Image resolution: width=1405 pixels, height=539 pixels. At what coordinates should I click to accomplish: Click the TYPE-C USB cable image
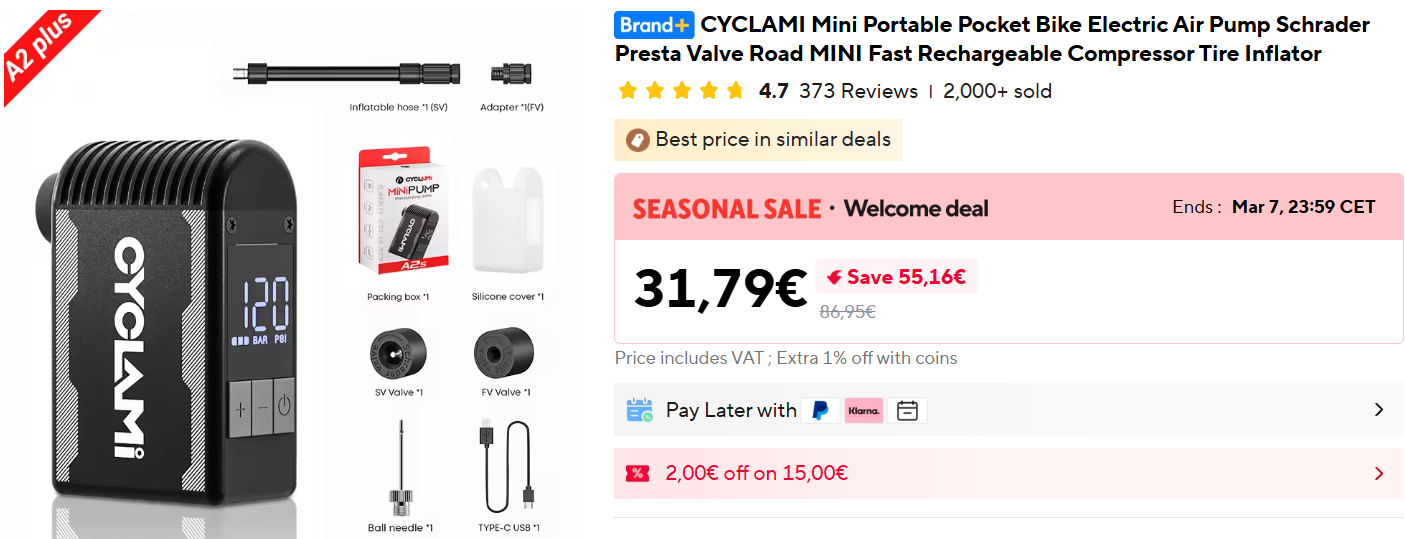[508, 465]
